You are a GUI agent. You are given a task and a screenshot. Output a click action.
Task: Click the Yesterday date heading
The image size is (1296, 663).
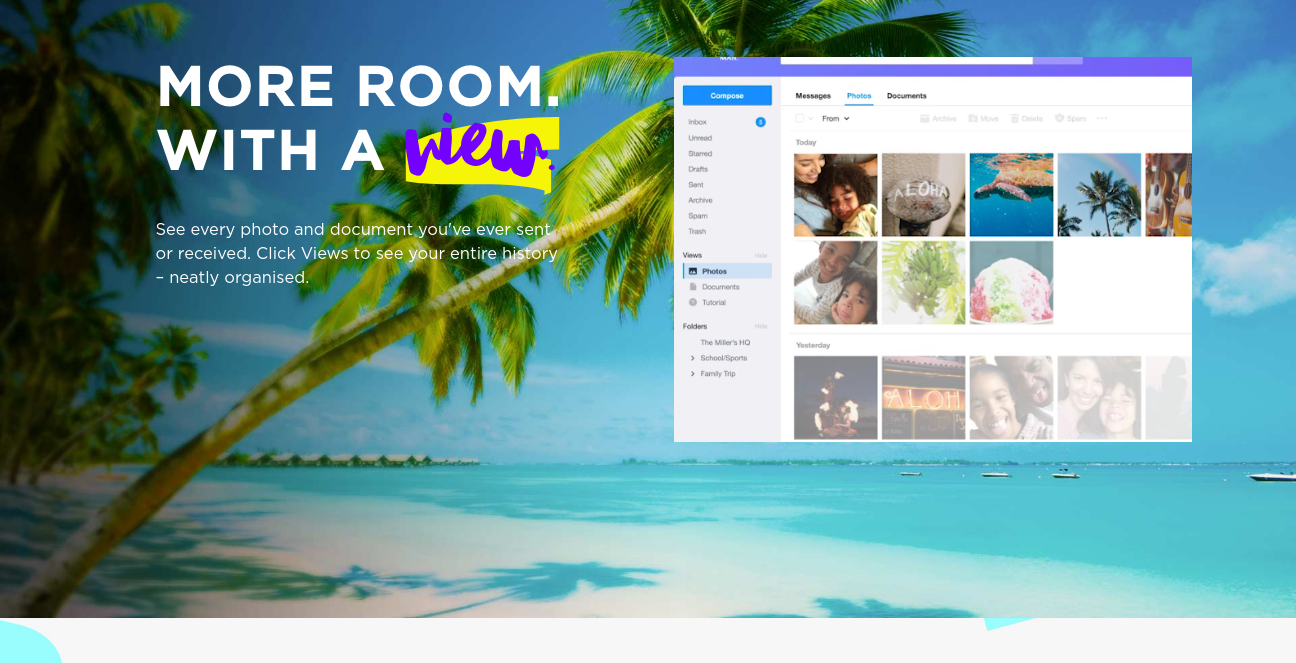click(x=813, y=345)
